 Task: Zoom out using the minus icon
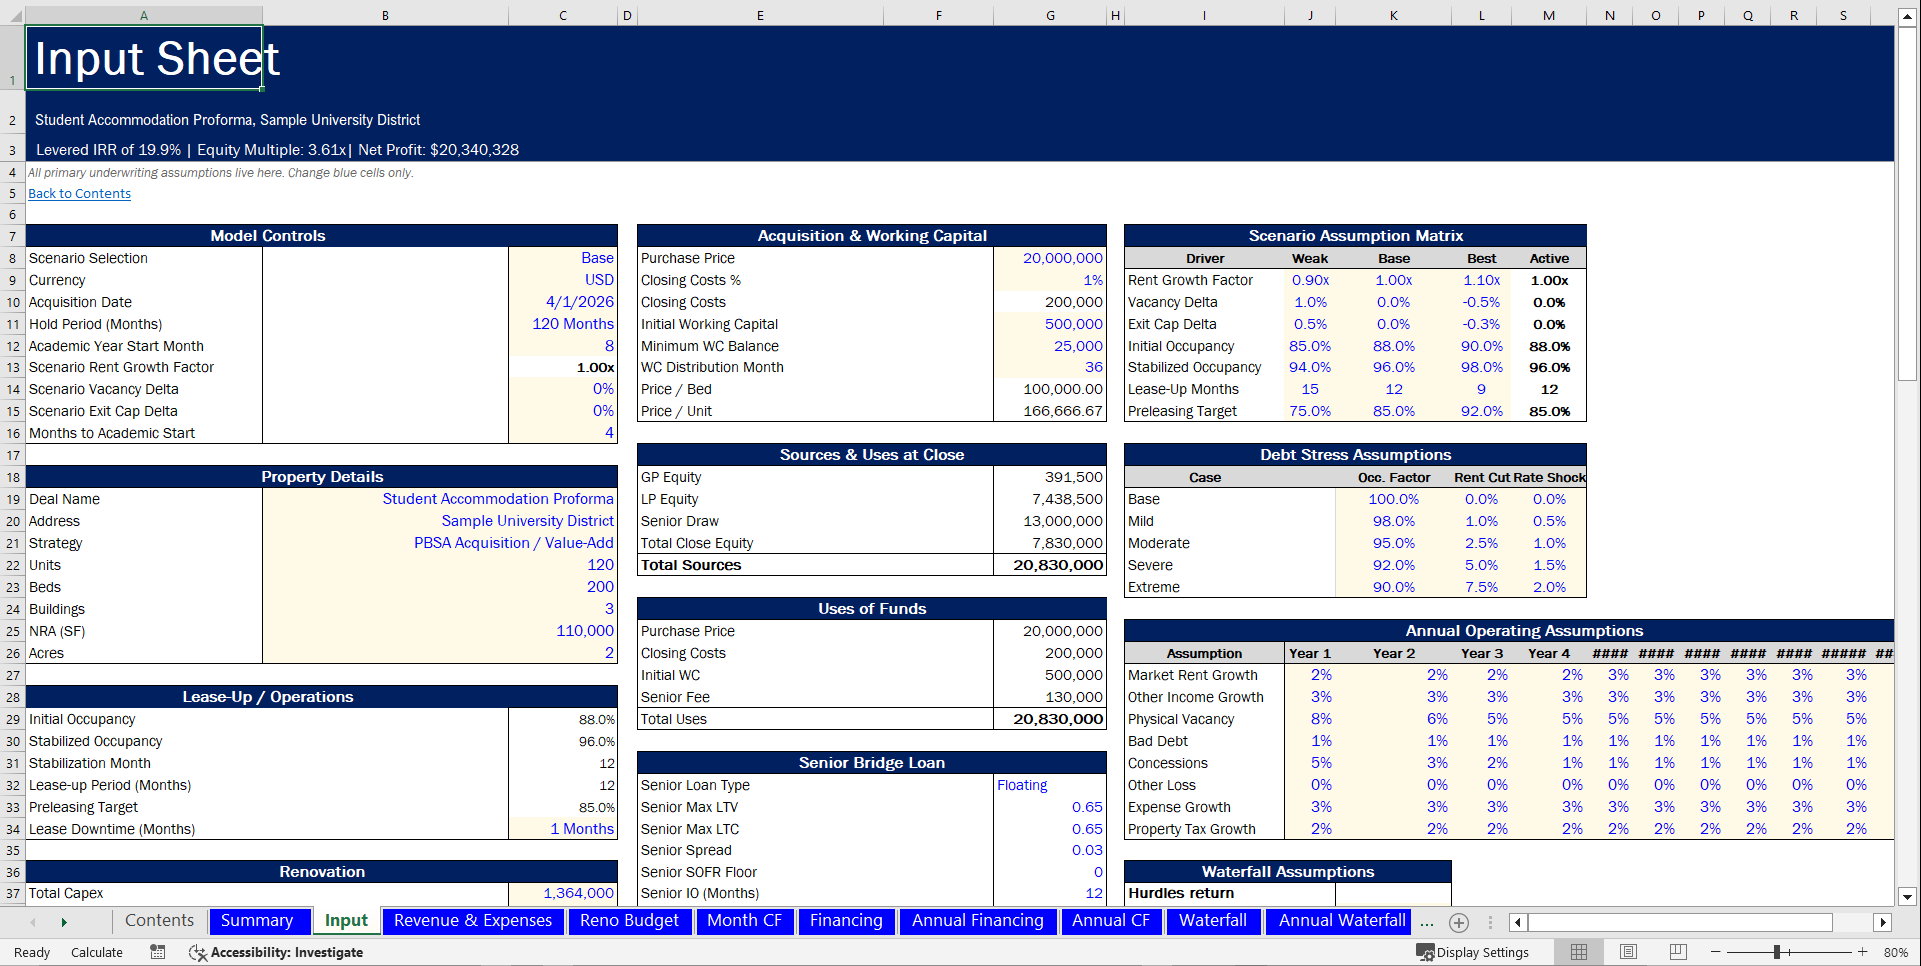click(x=1717, y=952)
